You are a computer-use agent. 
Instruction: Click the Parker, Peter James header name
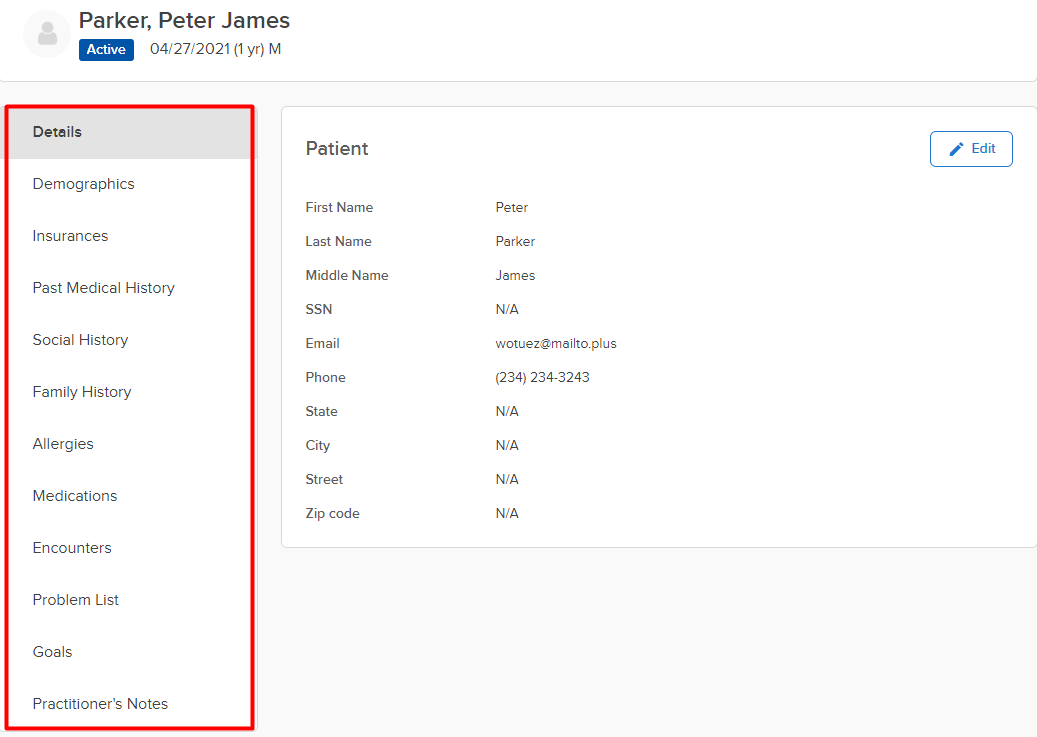pos(184,20)
